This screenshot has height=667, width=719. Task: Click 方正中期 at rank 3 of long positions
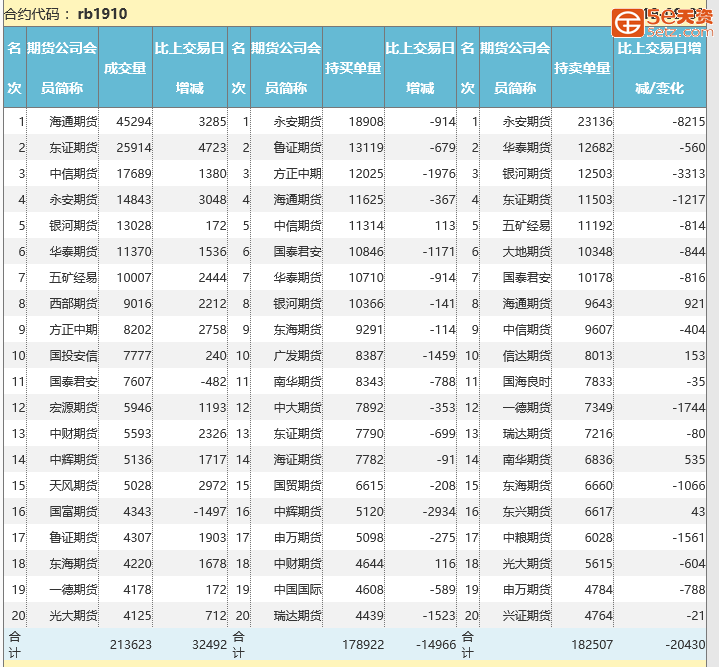[x=298, y=174]
